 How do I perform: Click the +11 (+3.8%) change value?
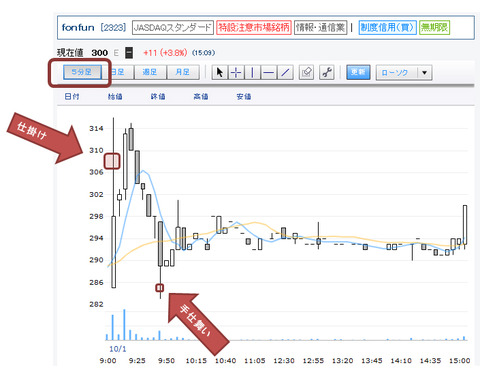(x=165, y=53)
